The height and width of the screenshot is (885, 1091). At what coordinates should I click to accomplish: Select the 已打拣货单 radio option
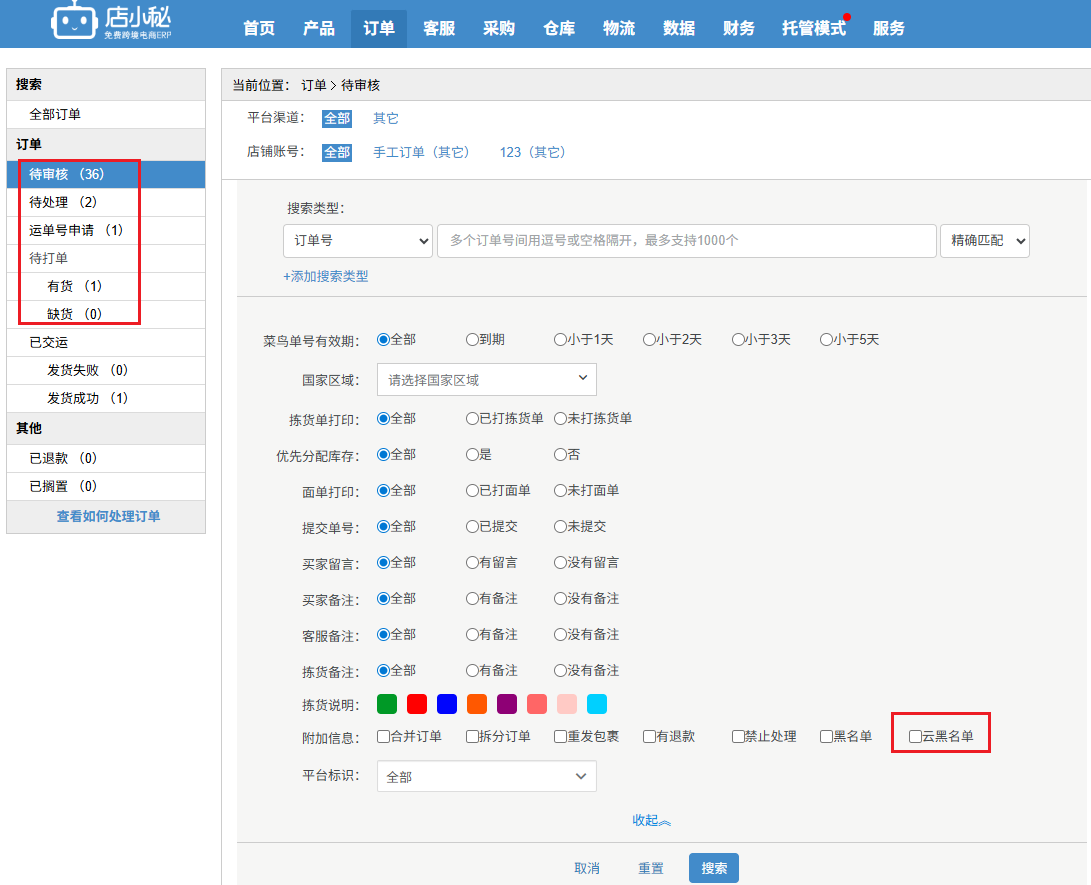472,418
